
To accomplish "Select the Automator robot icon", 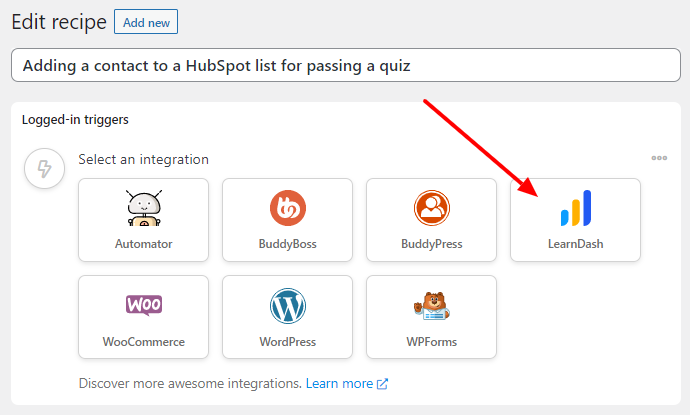I will click(143, 208).
